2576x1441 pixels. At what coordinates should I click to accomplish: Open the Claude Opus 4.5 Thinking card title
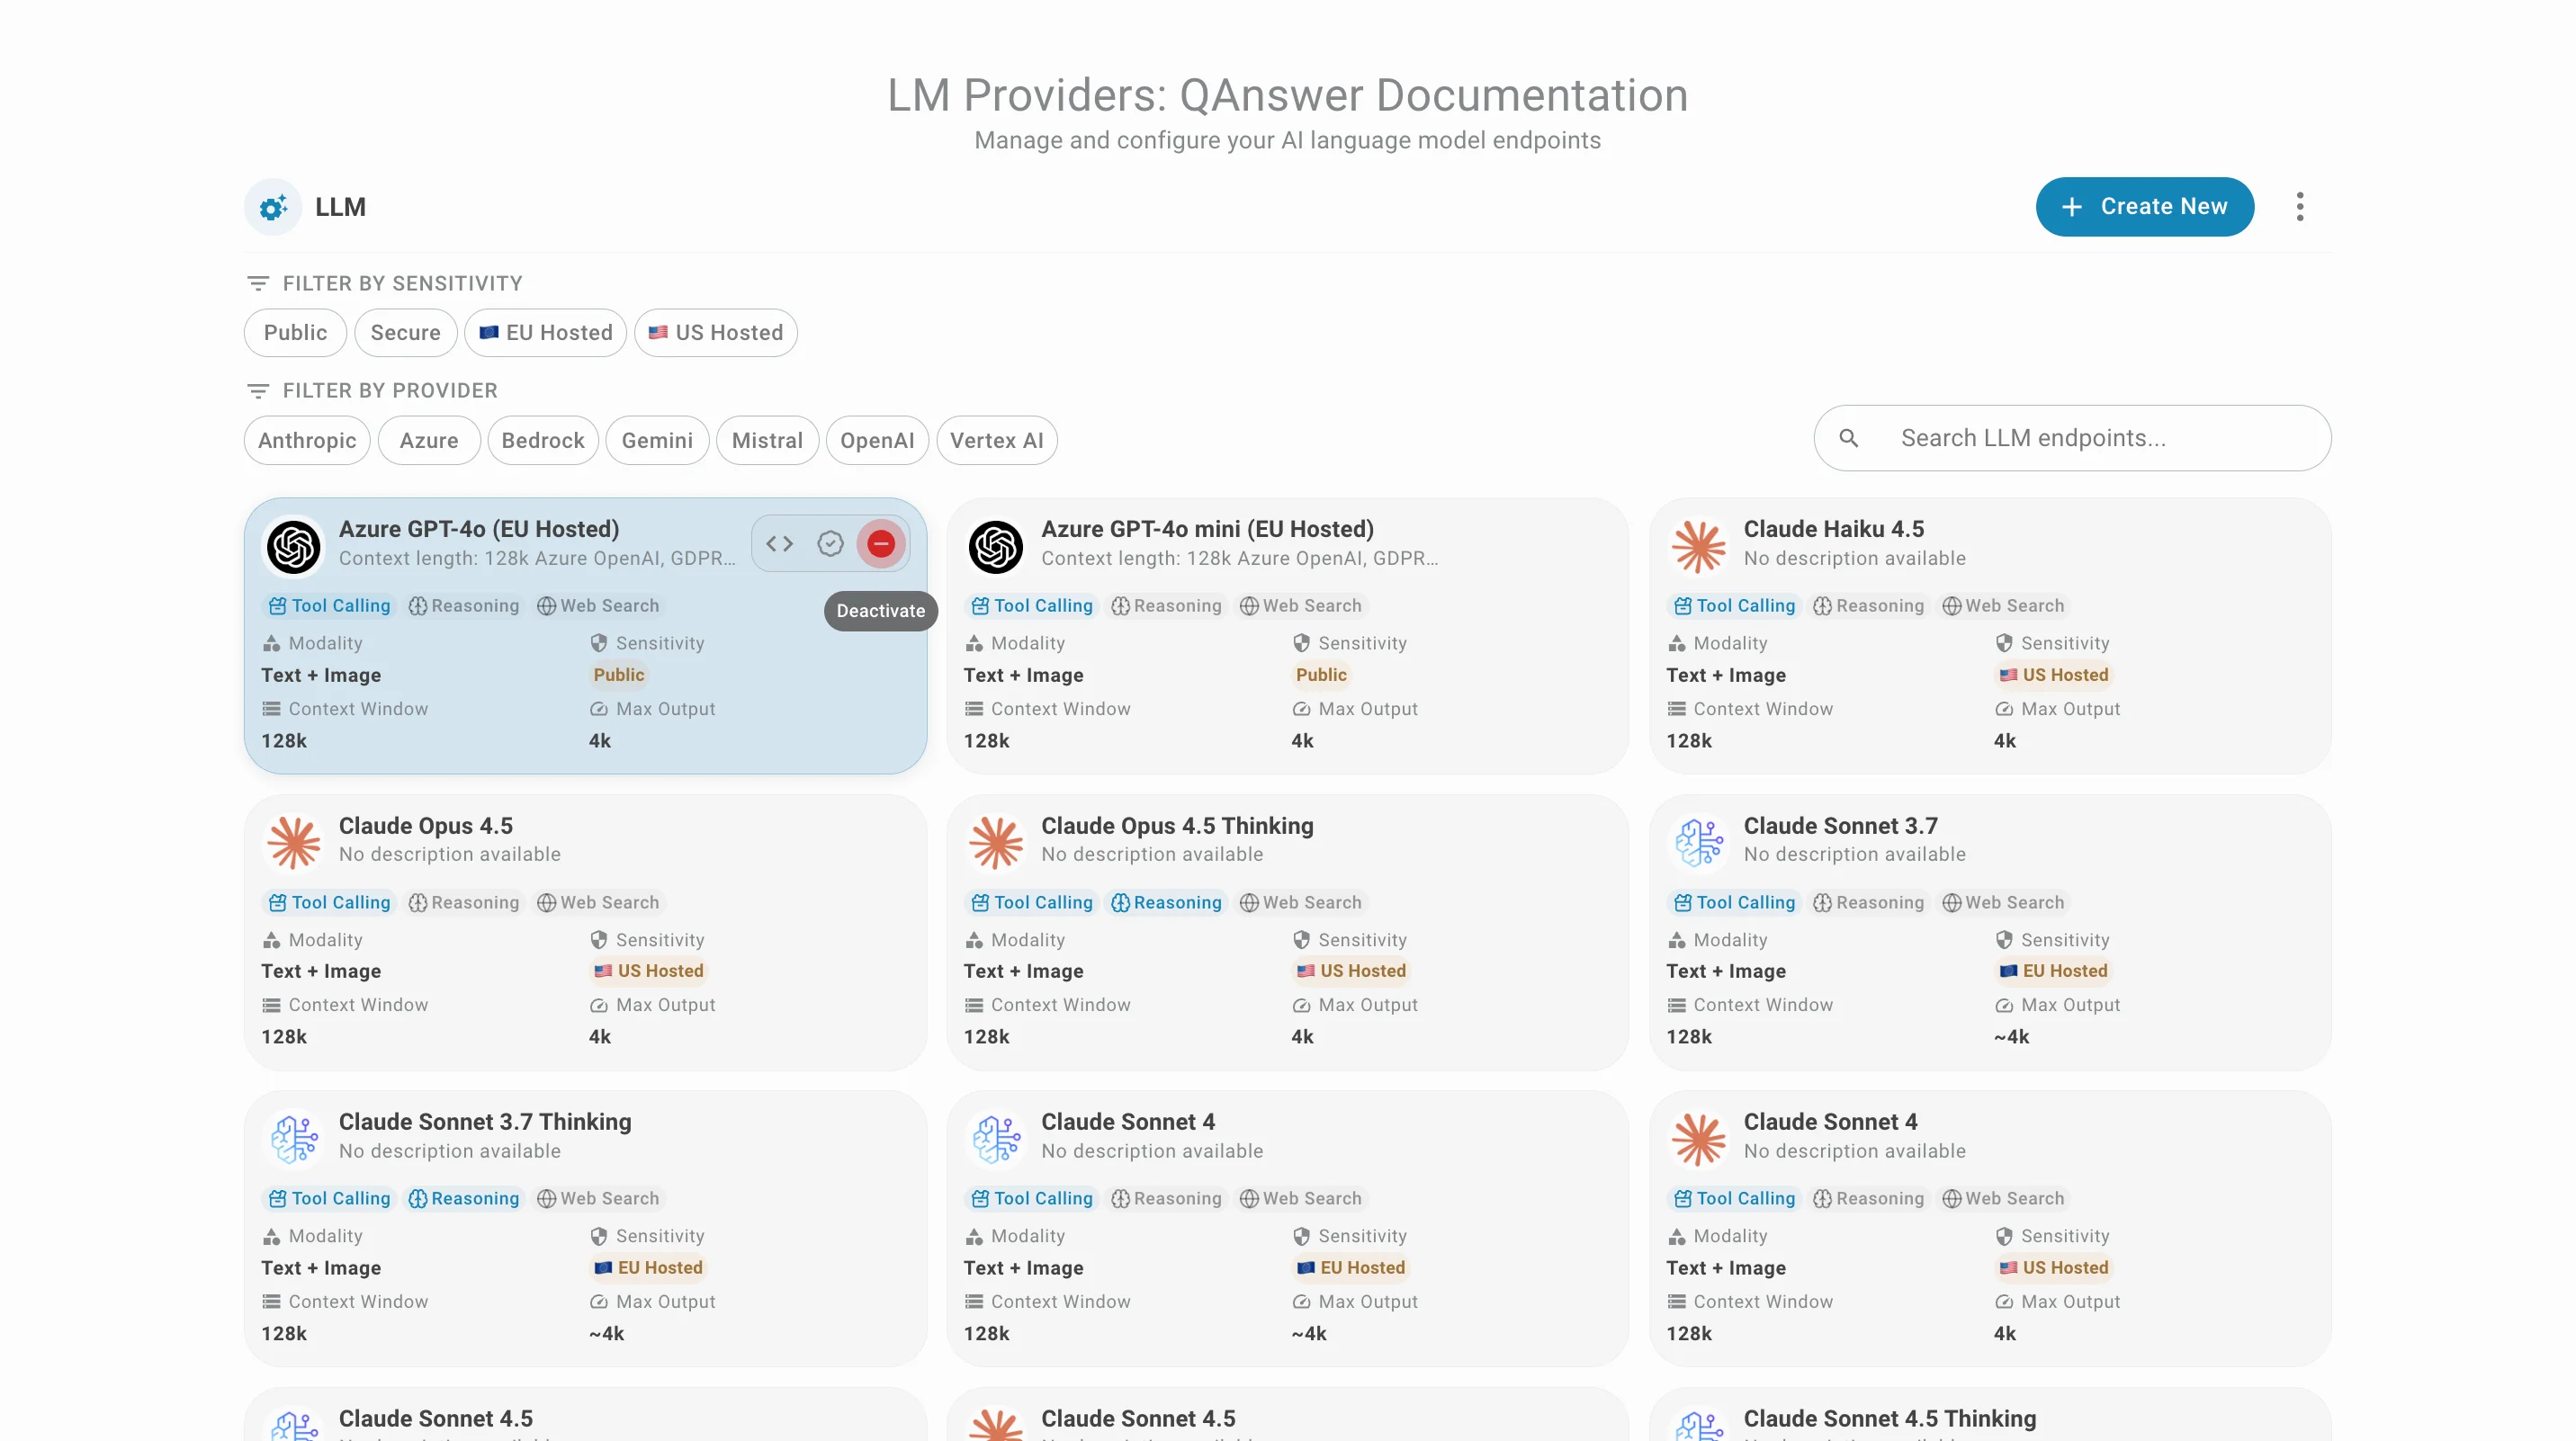[x=1177, y=826]
